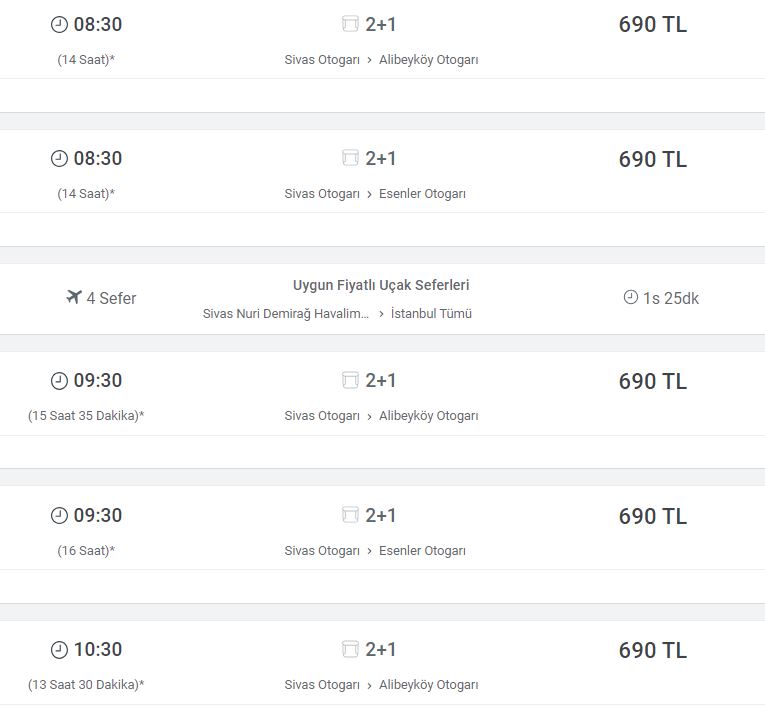Click airplane icon beside 4 Sefer
This screenshot has width=765, height=713.
(73, 297)
